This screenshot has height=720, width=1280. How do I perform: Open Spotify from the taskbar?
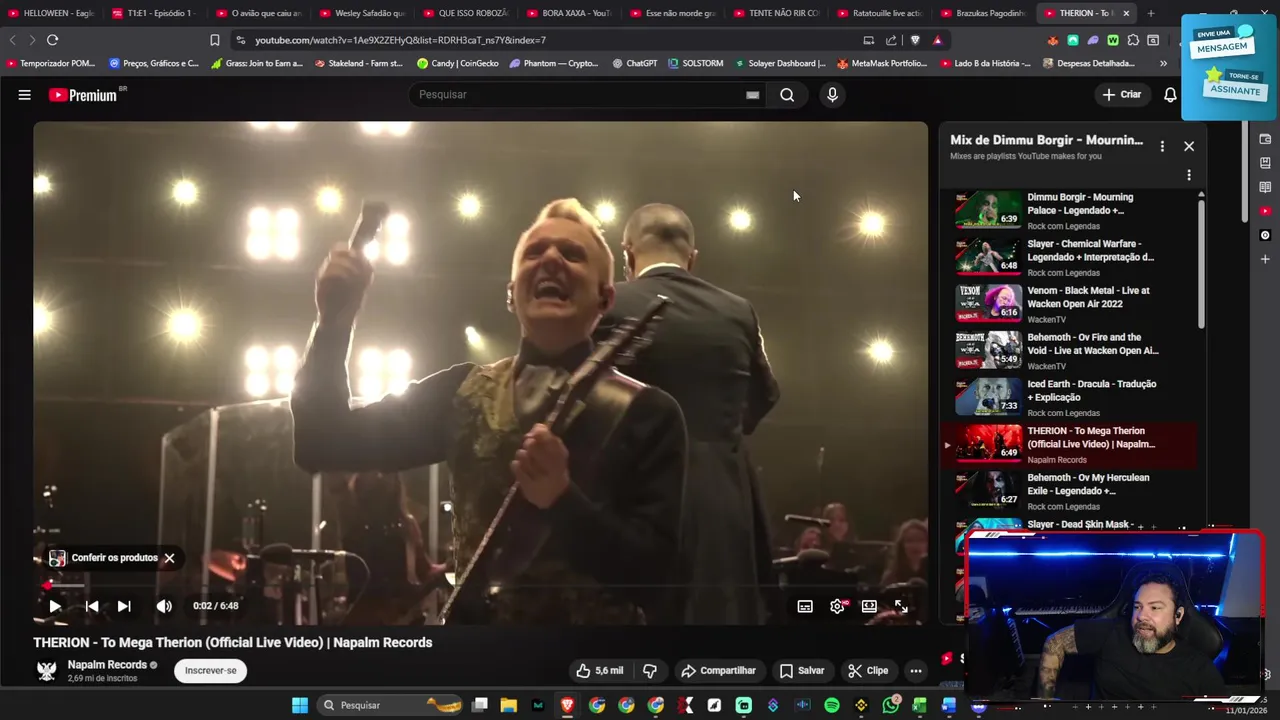coord(832,705)
